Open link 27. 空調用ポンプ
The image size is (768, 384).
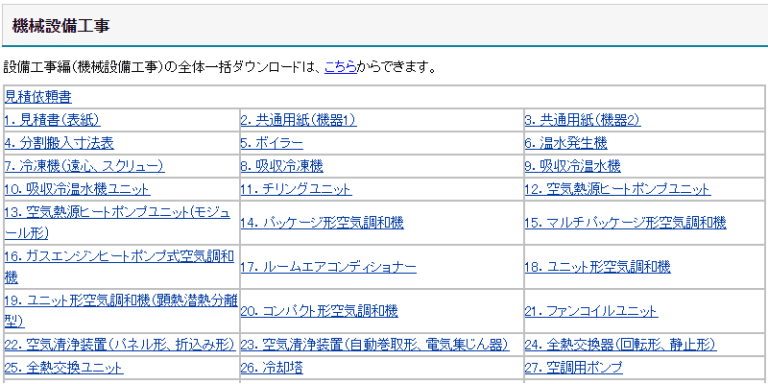574,367
